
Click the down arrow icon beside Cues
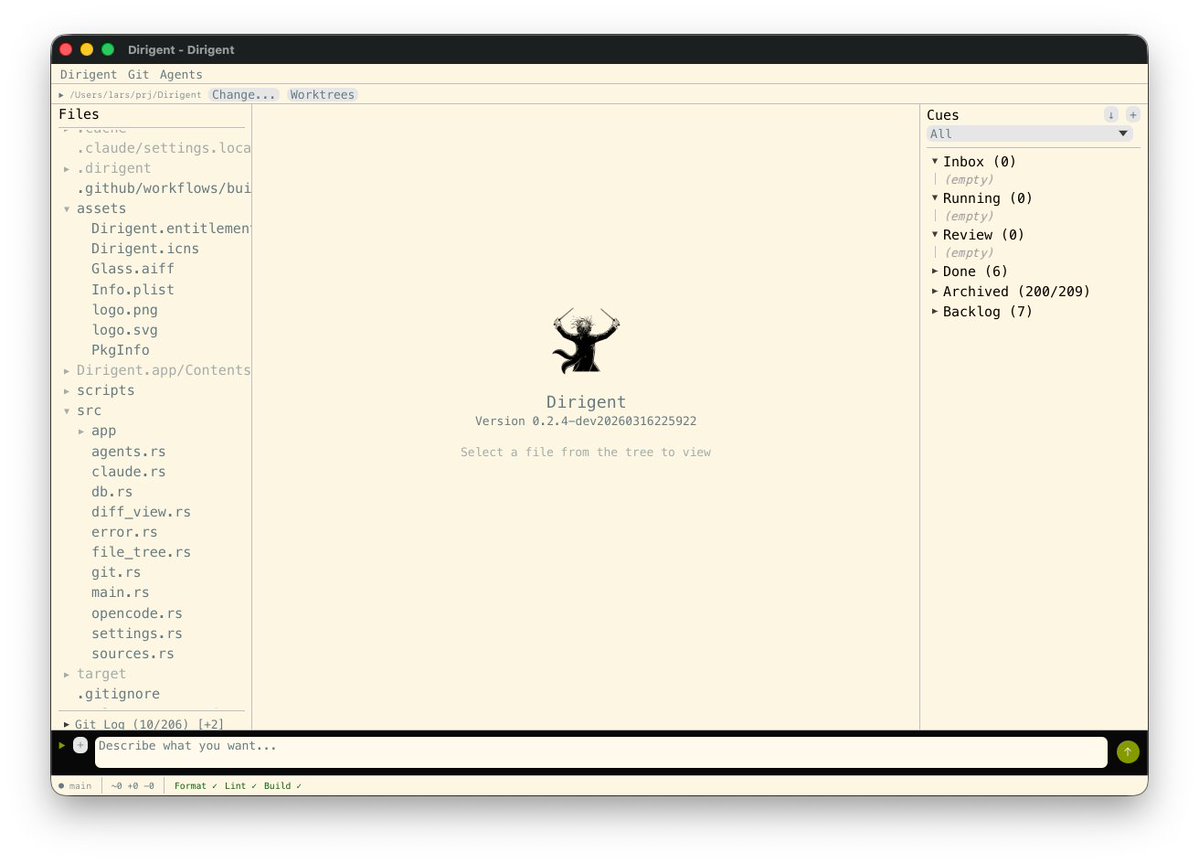1111,115
